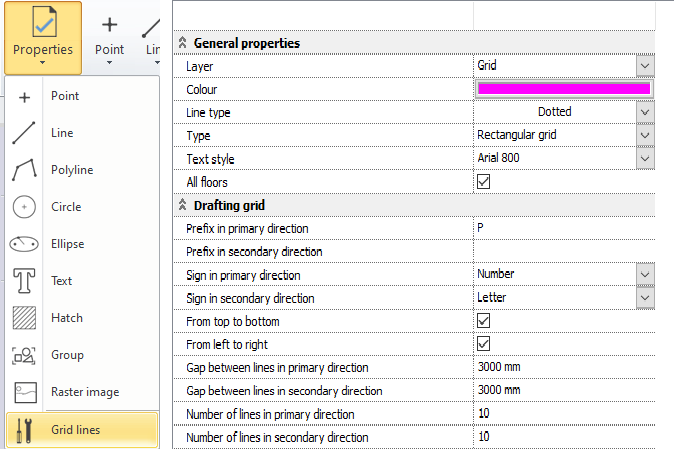674x449 pixels.
Task: Select the Hatch pattern icon
Action: pyautogui.click(x=24, y=318)
